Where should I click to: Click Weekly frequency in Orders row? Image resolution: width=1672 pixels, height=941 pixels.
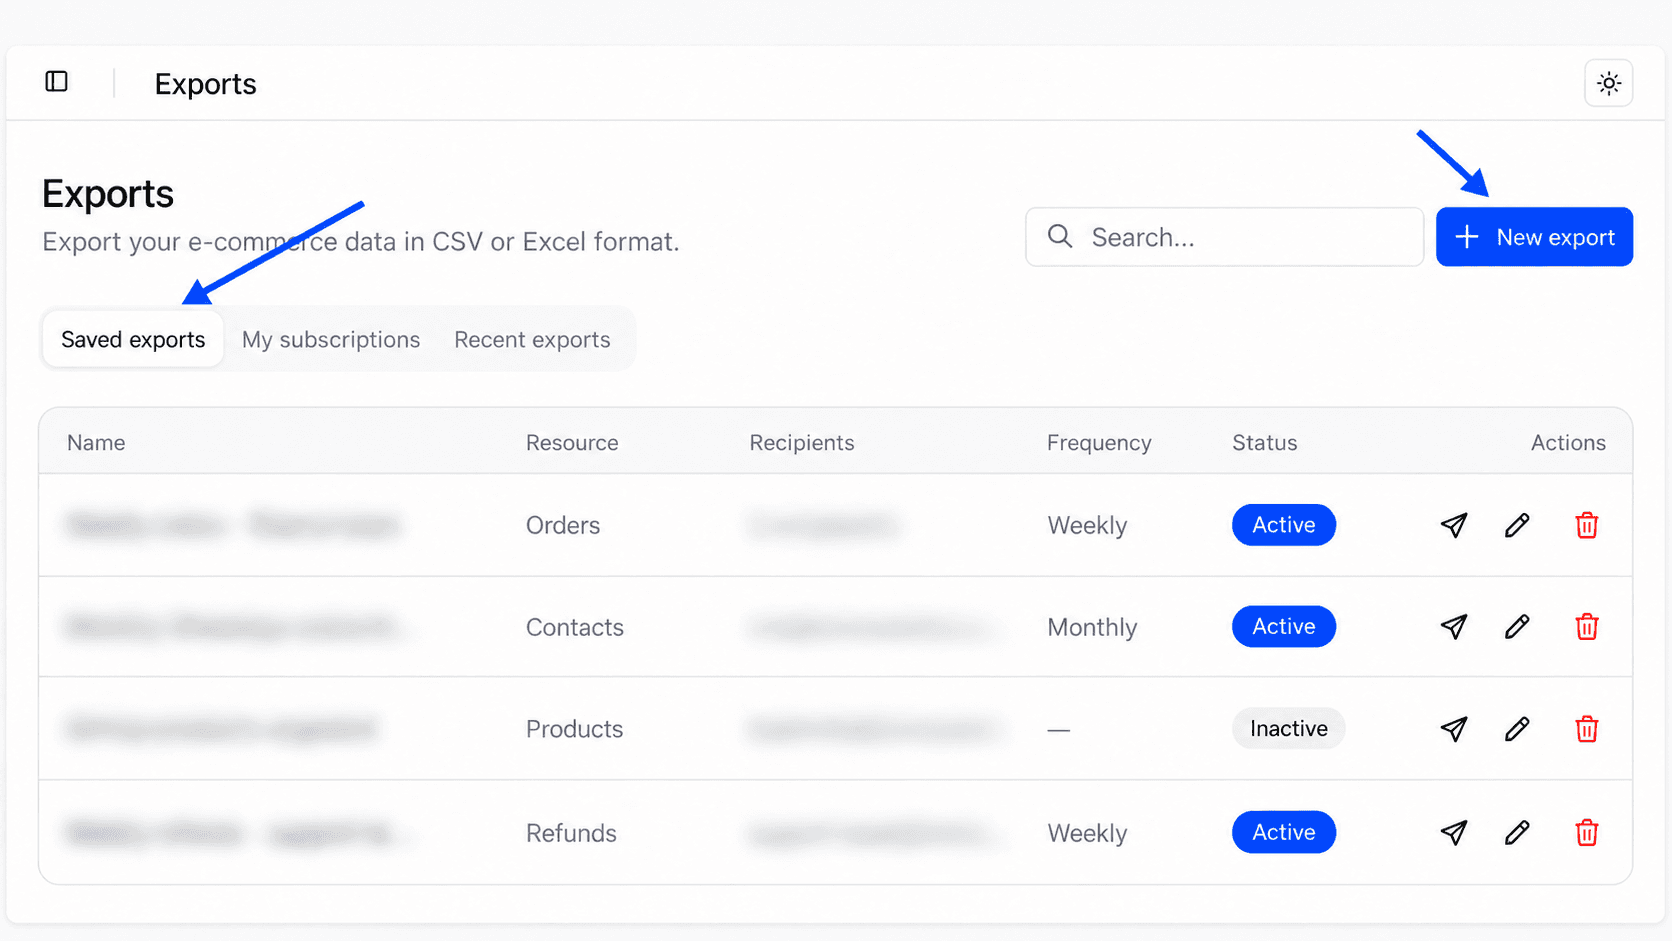point(1087,525)
